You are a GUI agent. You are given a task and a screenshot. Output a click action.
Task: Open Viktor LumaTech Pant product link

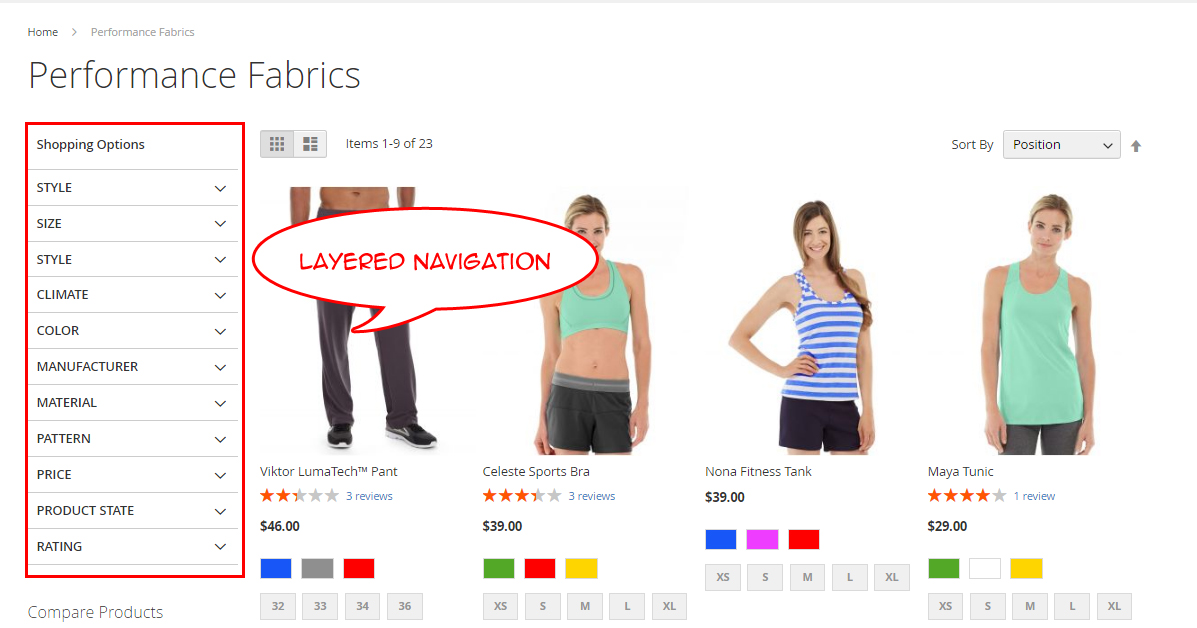click(x=329, y=472)
